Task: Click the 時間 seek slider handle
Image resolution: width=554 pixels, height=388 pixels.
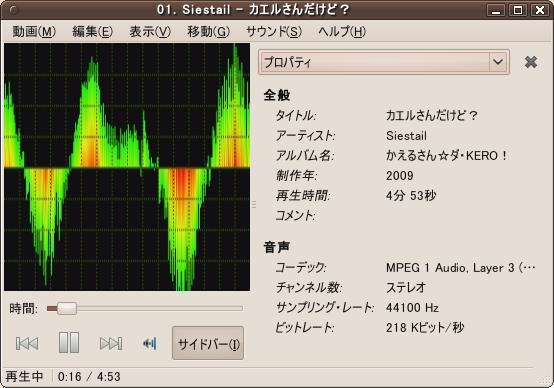Action: 67,308
